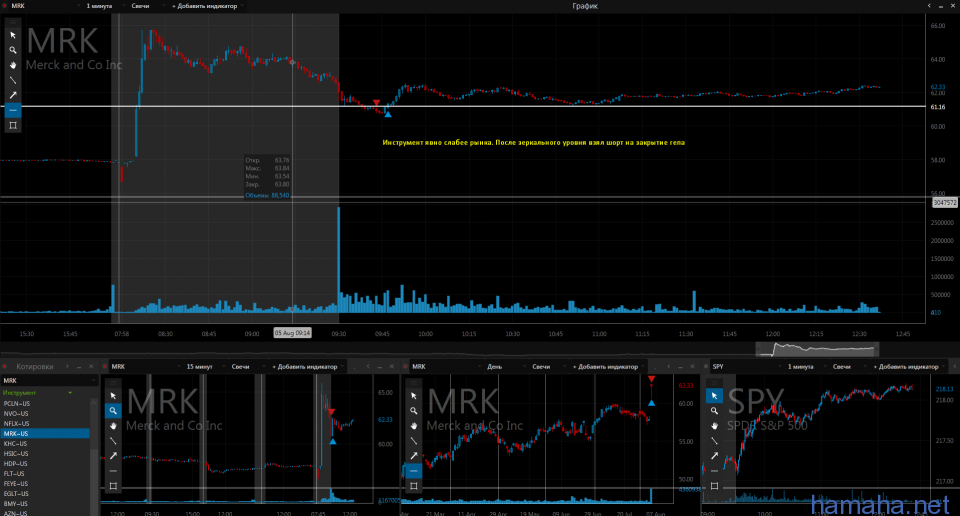
Task: Select KHC–US in quotes list
Action: (x=45, y=444)
